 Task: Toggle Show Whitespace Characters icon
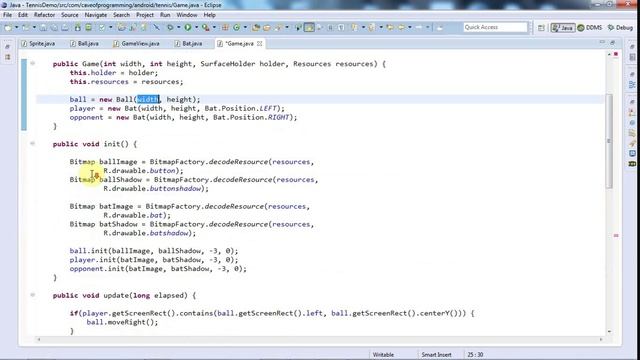[341, 28]
